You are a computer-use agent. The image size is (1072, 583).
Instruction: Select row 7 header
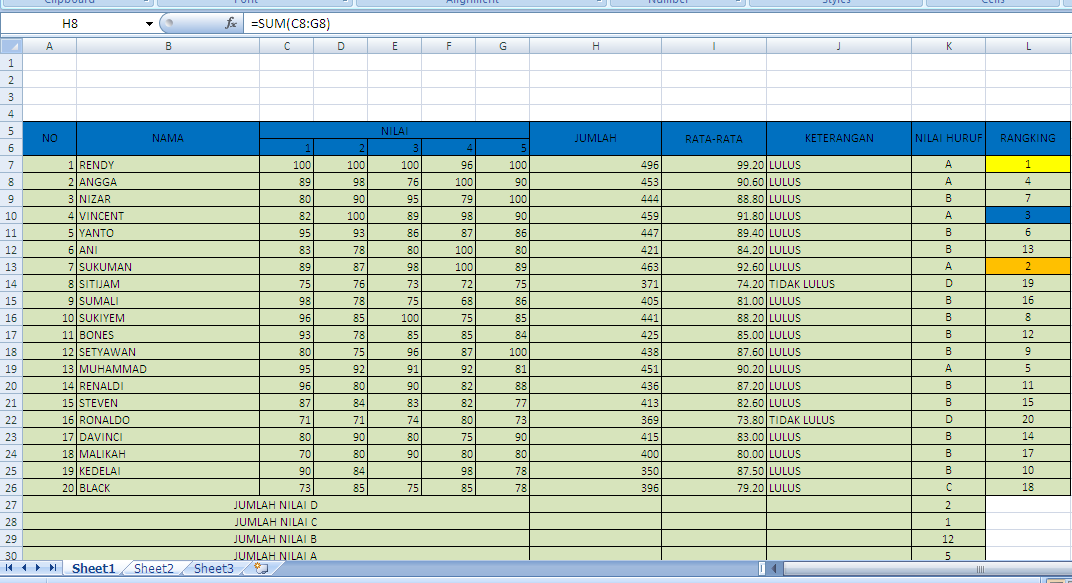tap(11, 165)
